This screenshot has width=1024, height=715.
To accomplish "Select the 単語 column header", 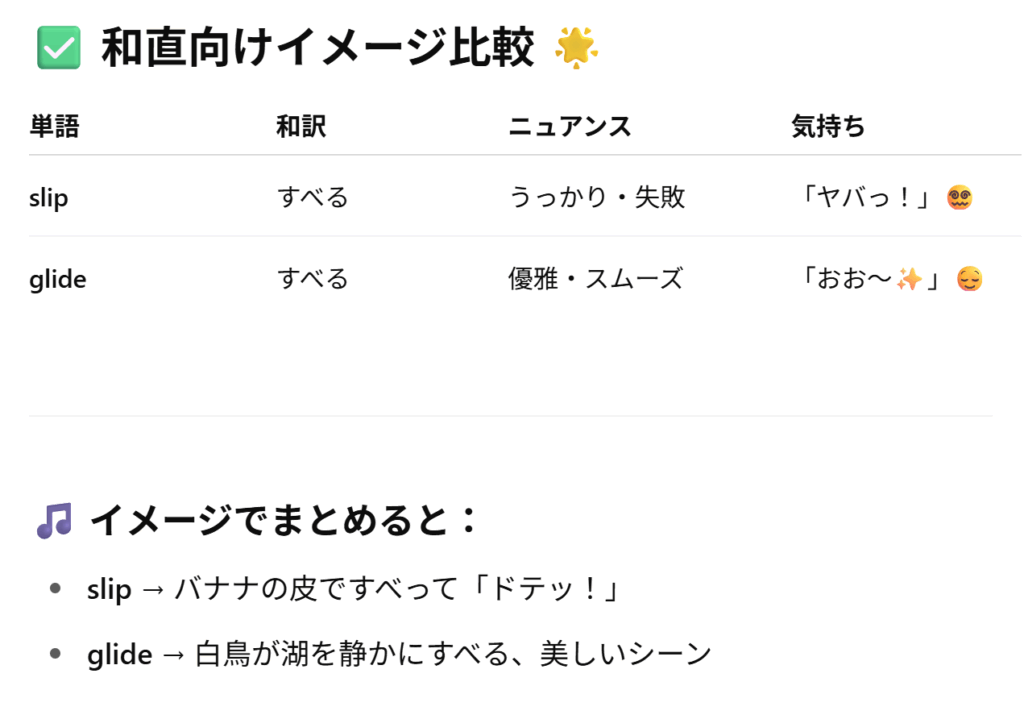I will (54, 126).
